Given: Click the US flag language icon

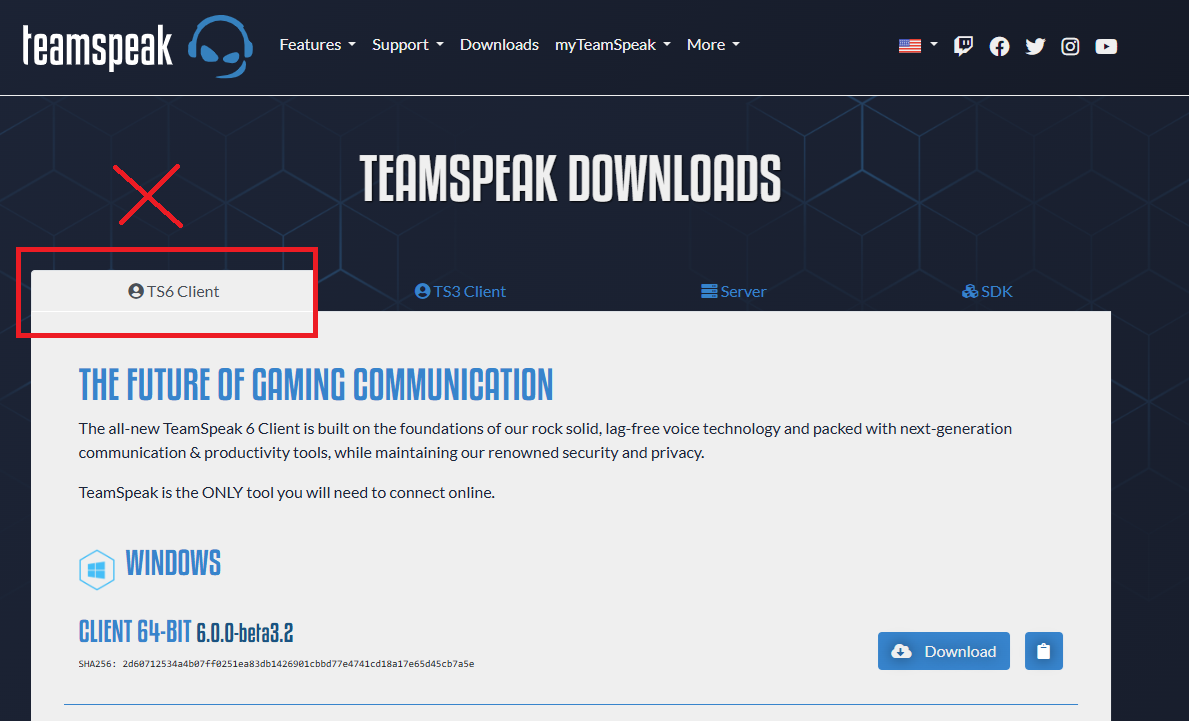Looking at the screenshot, I should pos(910,45).
